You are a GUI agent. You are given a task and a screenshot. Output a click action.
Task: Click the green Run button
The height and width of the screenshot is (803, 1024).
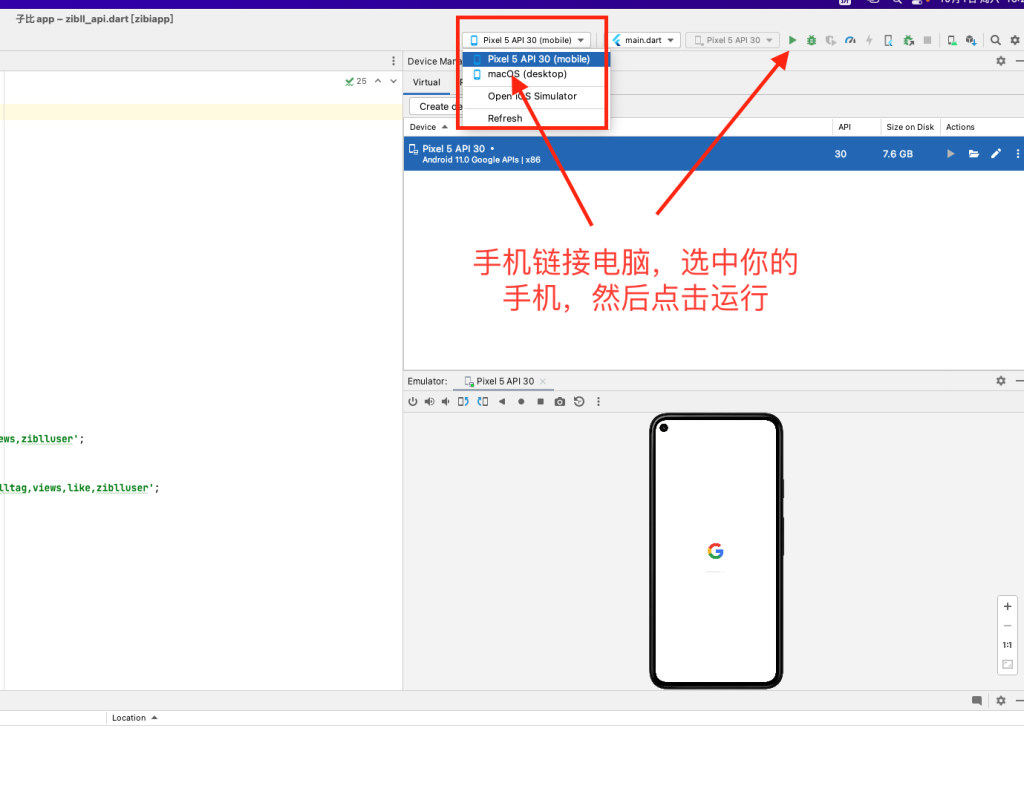pyautogui.click(x=792, y=40)
